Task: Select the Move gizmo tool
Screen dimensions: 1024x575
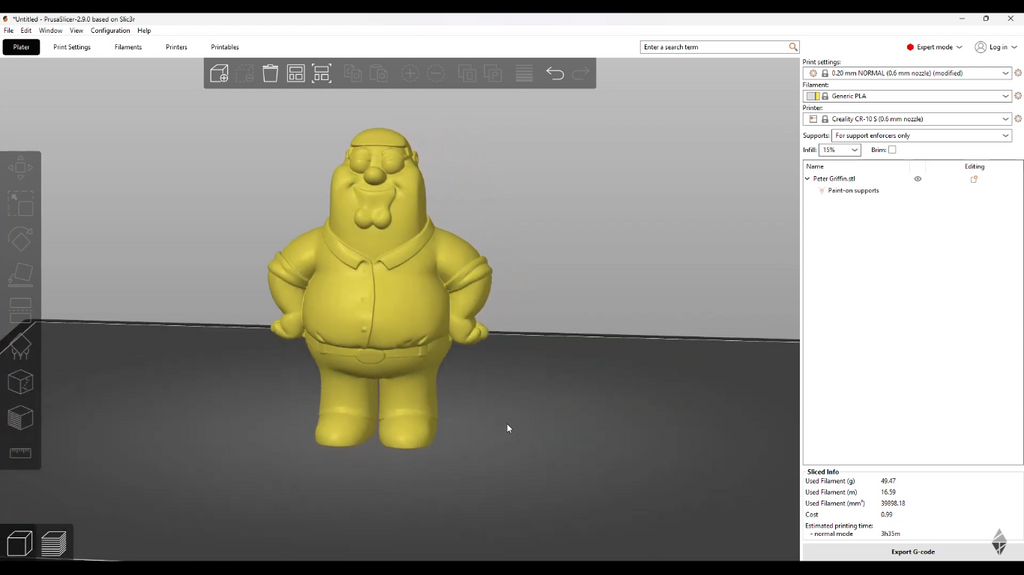Action: (x=20, y=168)
